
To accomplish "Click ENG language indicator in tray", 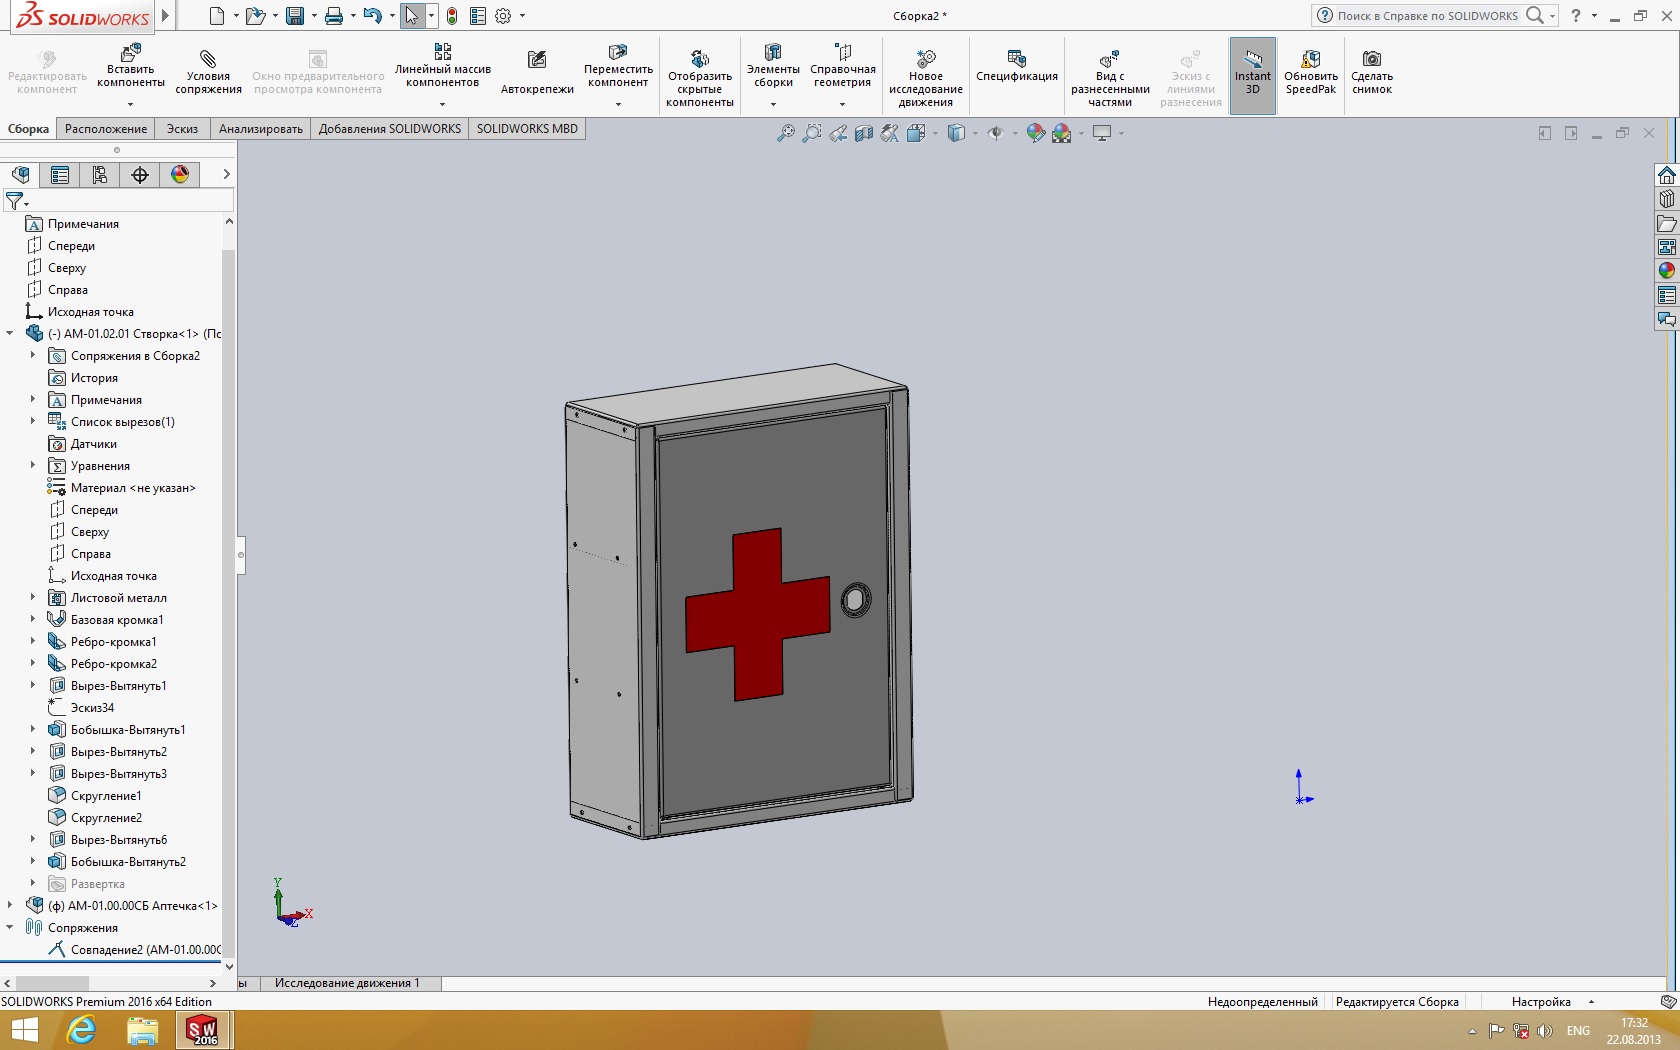I will [x=1578, y=1031].
